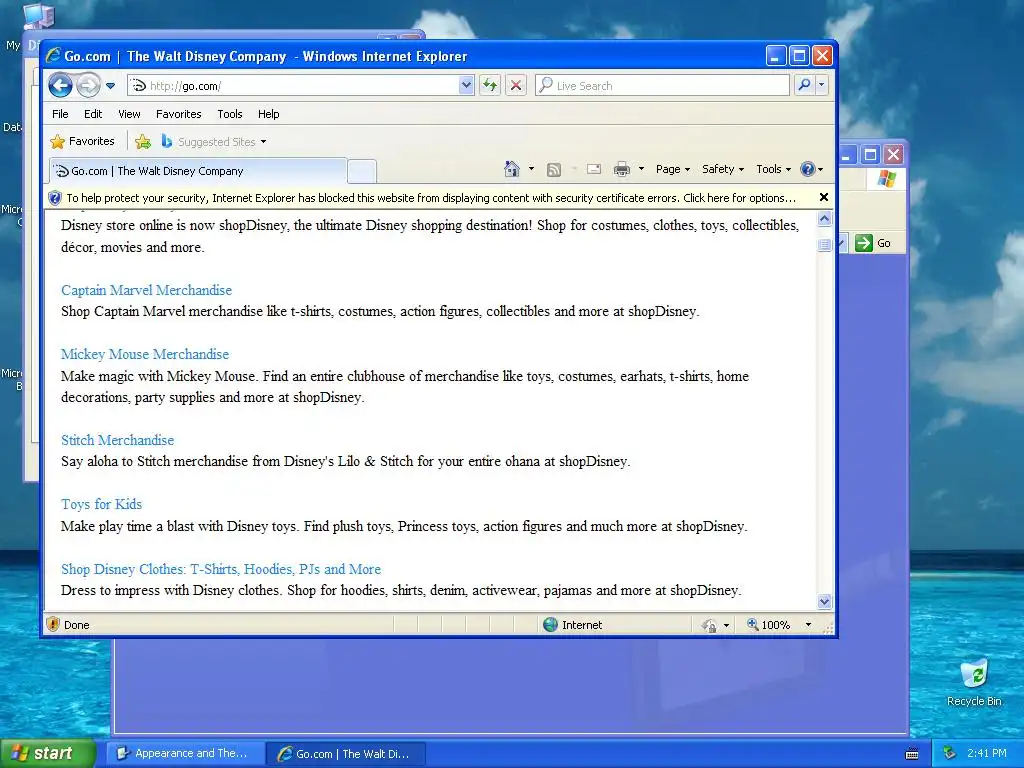The image size is (1024, 768).
Task: Open Toys for Kids link
Action: pyautogui.click(x=101, y=504)
